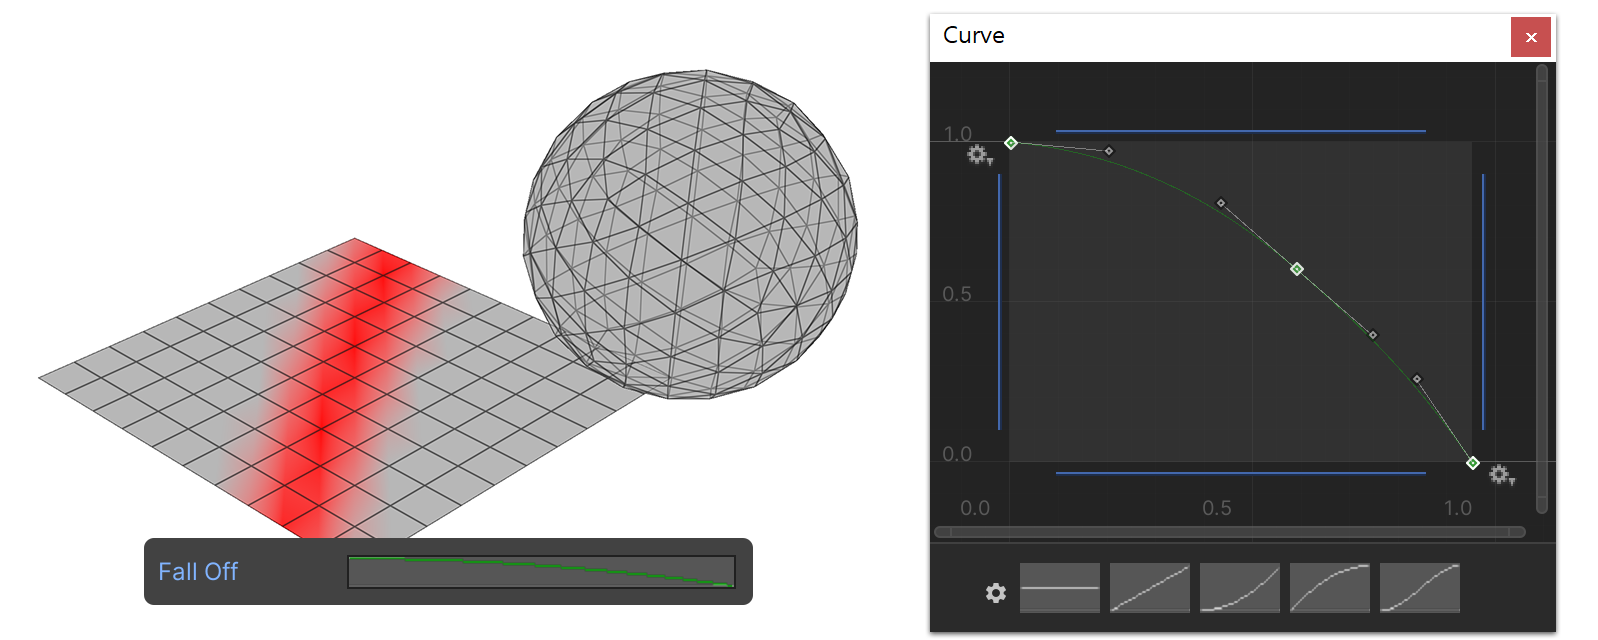Click the first keyframe's right tangent handle
Image resolution: width=1598 pixels, height=640 pixels.
coord(1108,151)
